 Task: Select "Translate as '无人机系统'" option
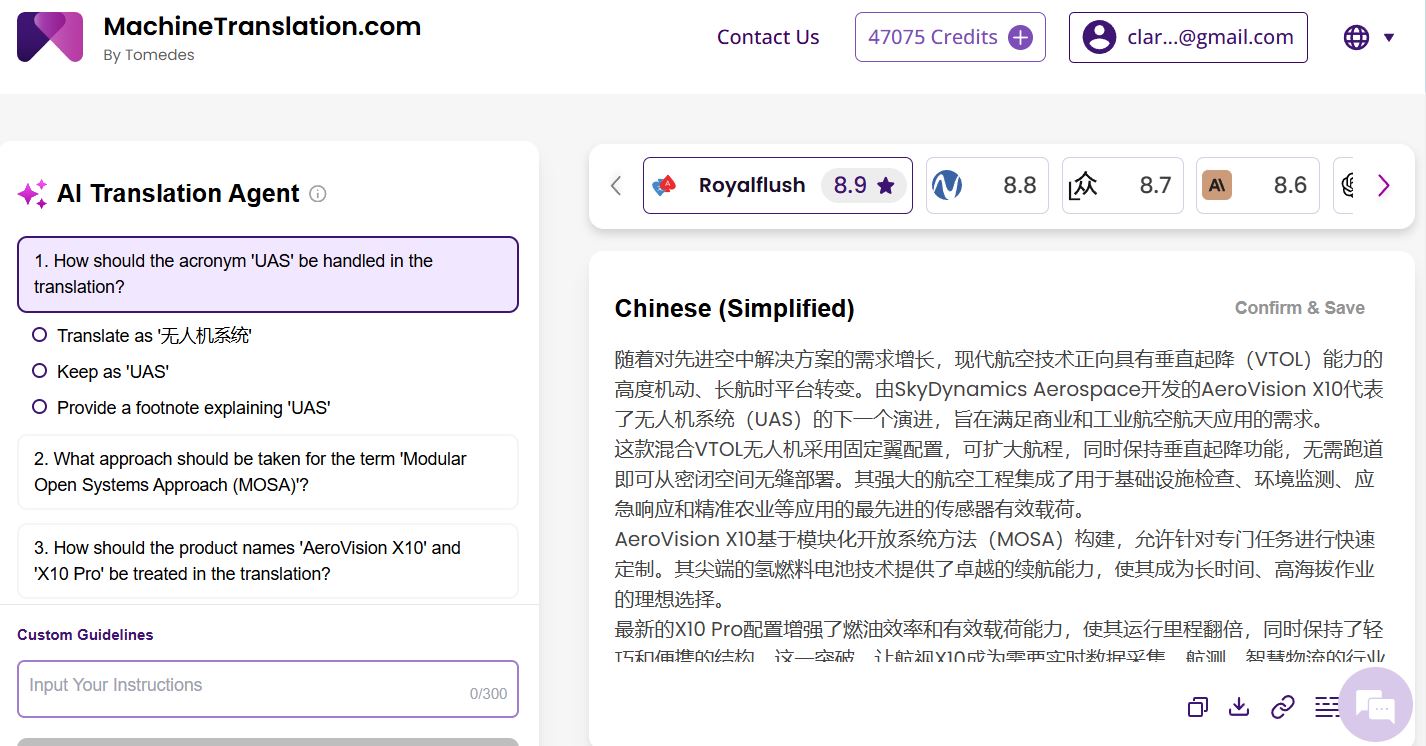(40, 335)
